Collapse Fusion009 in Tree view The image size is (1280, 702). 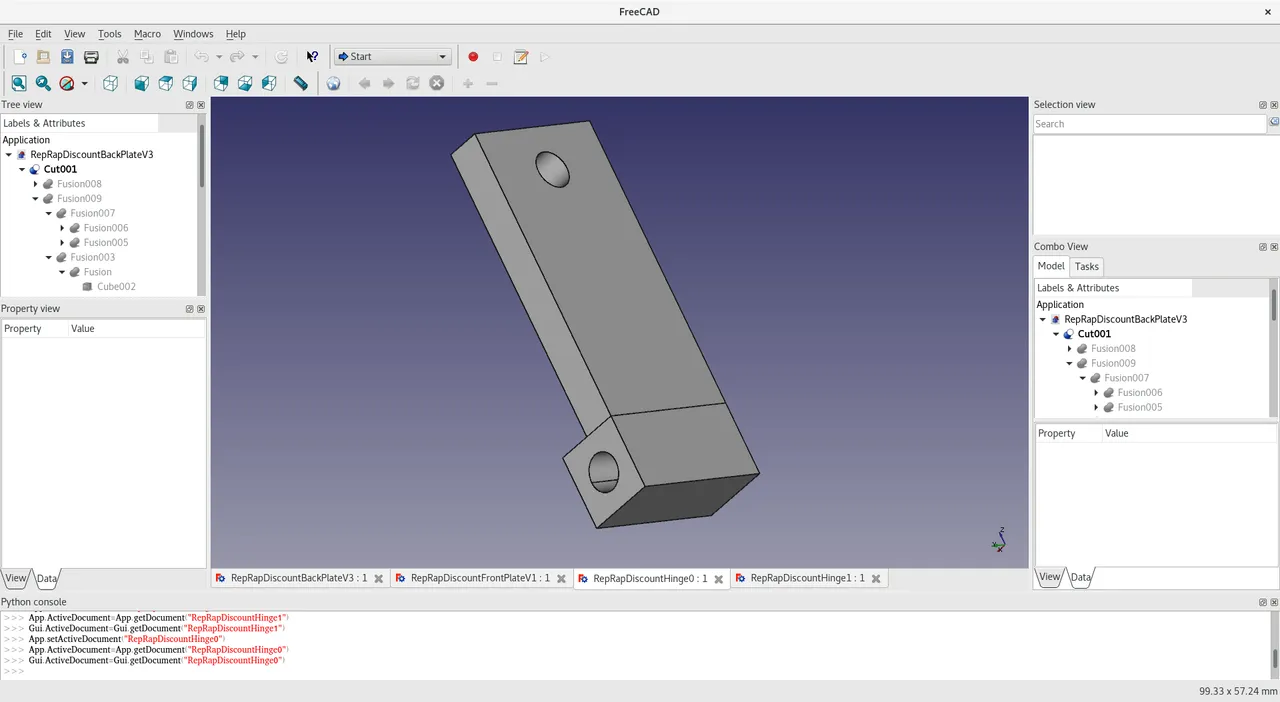coord(35,199)
